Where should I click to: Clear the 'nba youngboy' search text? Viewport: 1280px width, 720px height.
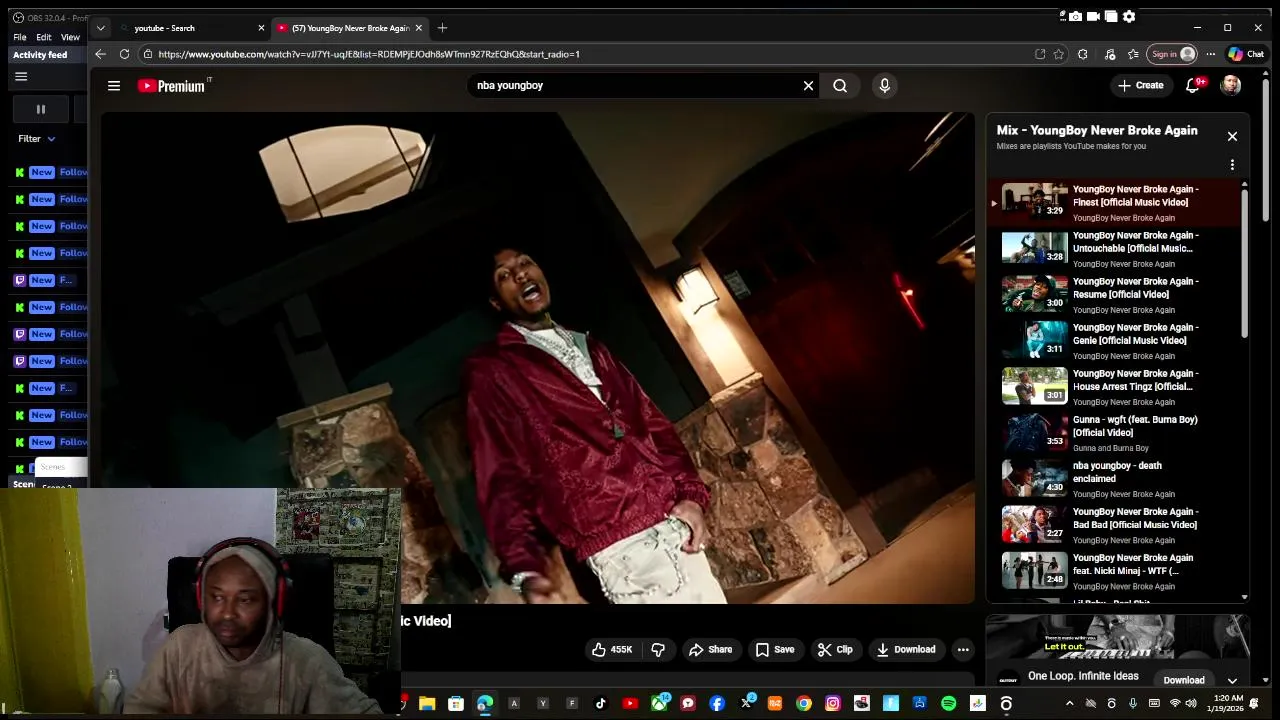point(808,86)
